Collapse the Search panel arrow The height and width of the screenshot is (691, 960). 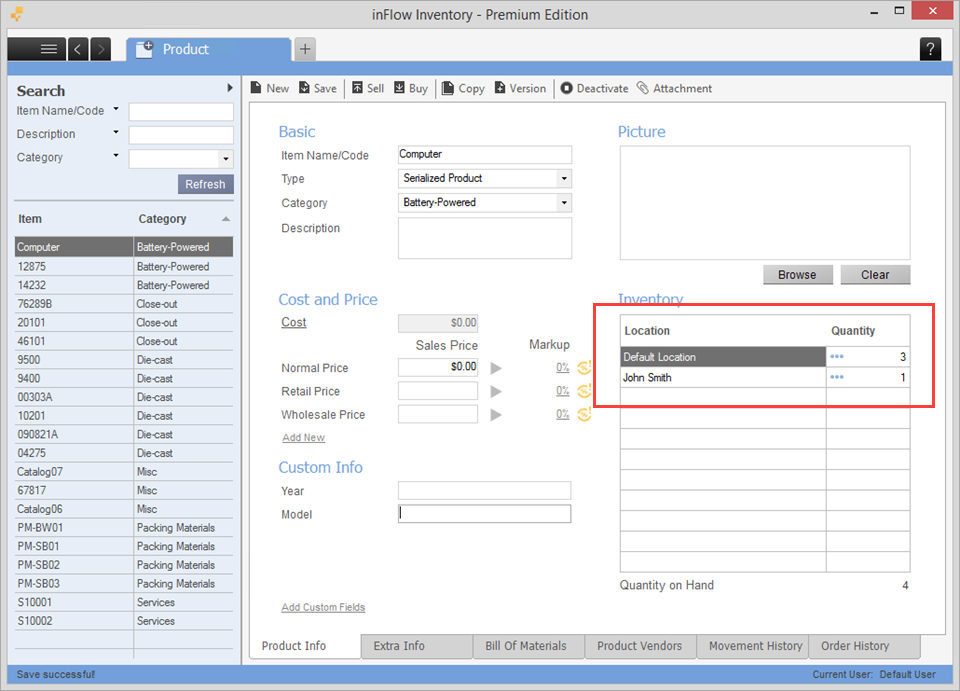point(230,88)
